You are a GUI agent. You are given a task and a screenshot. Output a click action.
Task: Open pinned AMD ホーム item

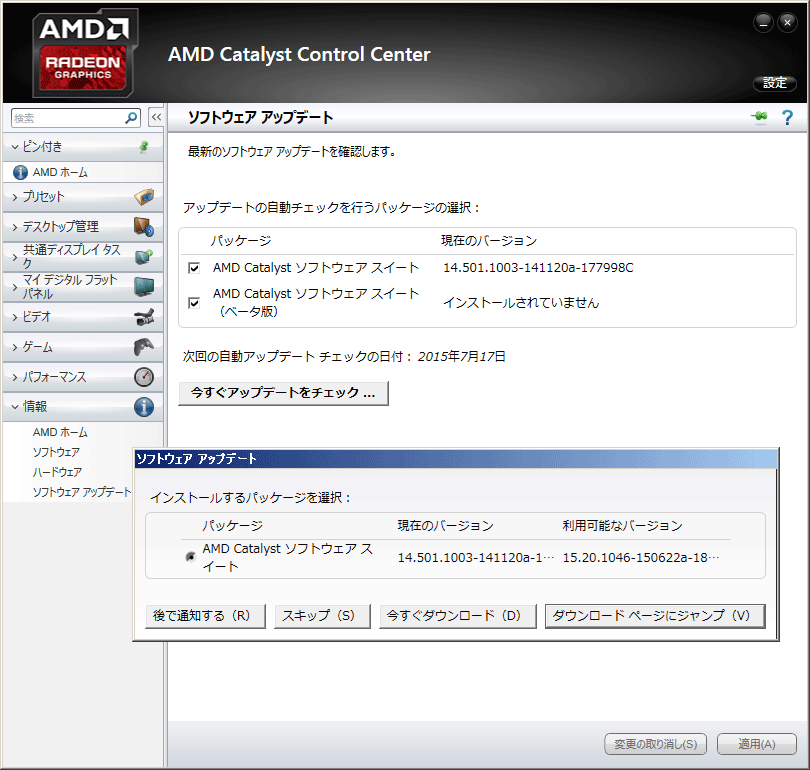(60, 172)
